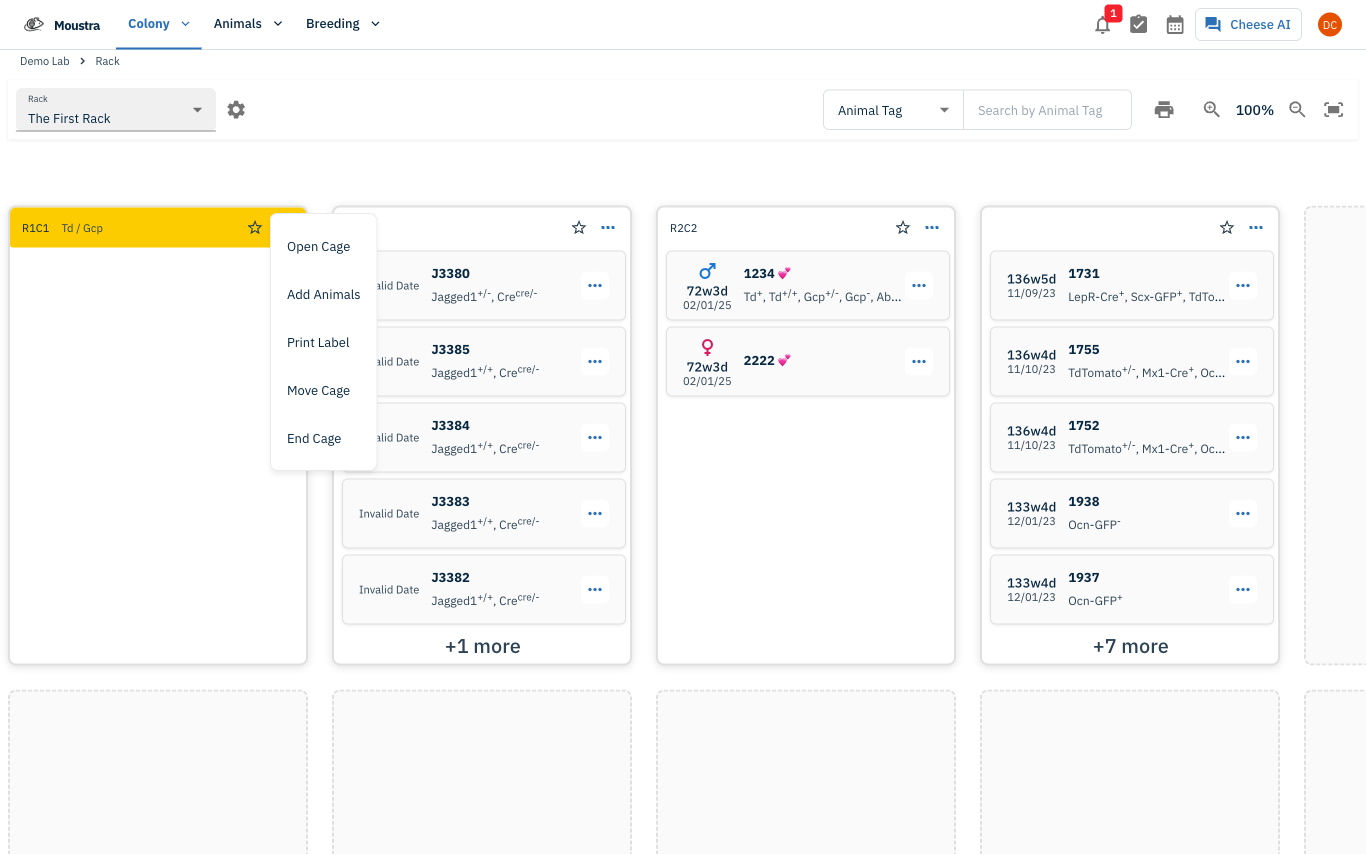Screen dimensions: 1366x854
Task: Zoom out with the magnifier minus icon
Action: click(1297, 110)
